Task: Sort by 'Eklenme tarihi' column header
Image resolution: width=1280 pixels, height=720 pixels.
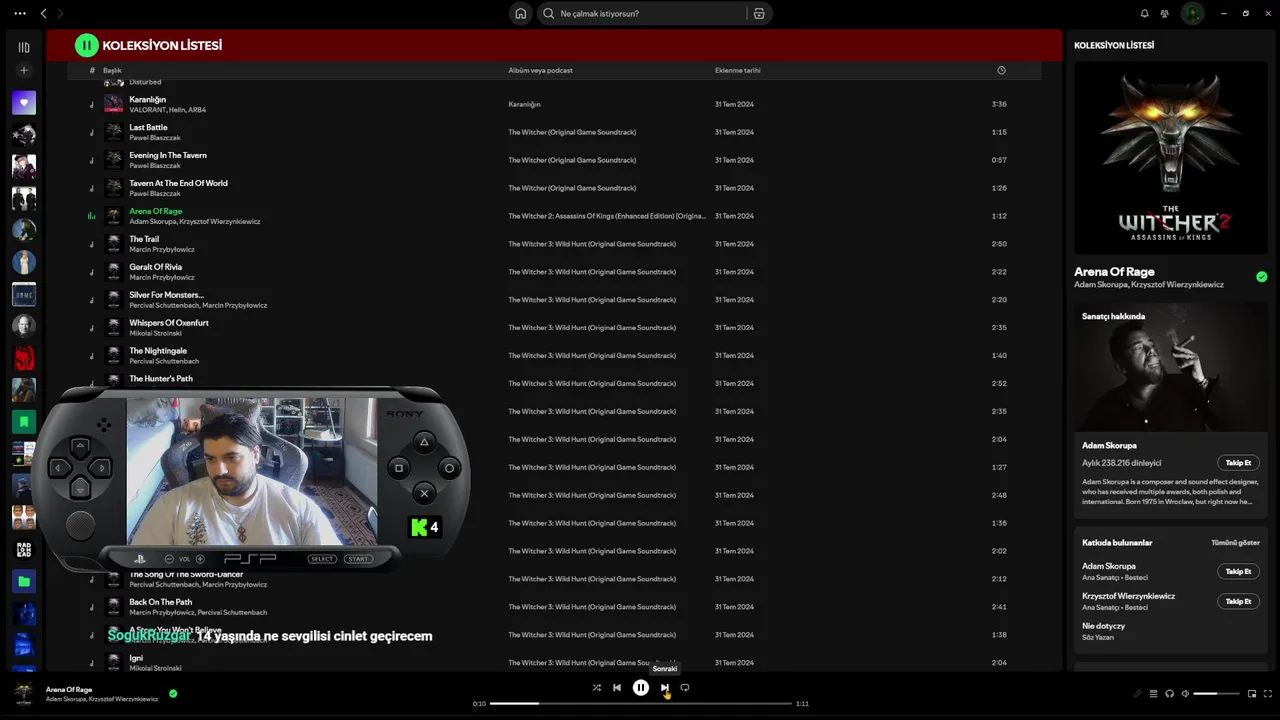Action: coord(737,71)
